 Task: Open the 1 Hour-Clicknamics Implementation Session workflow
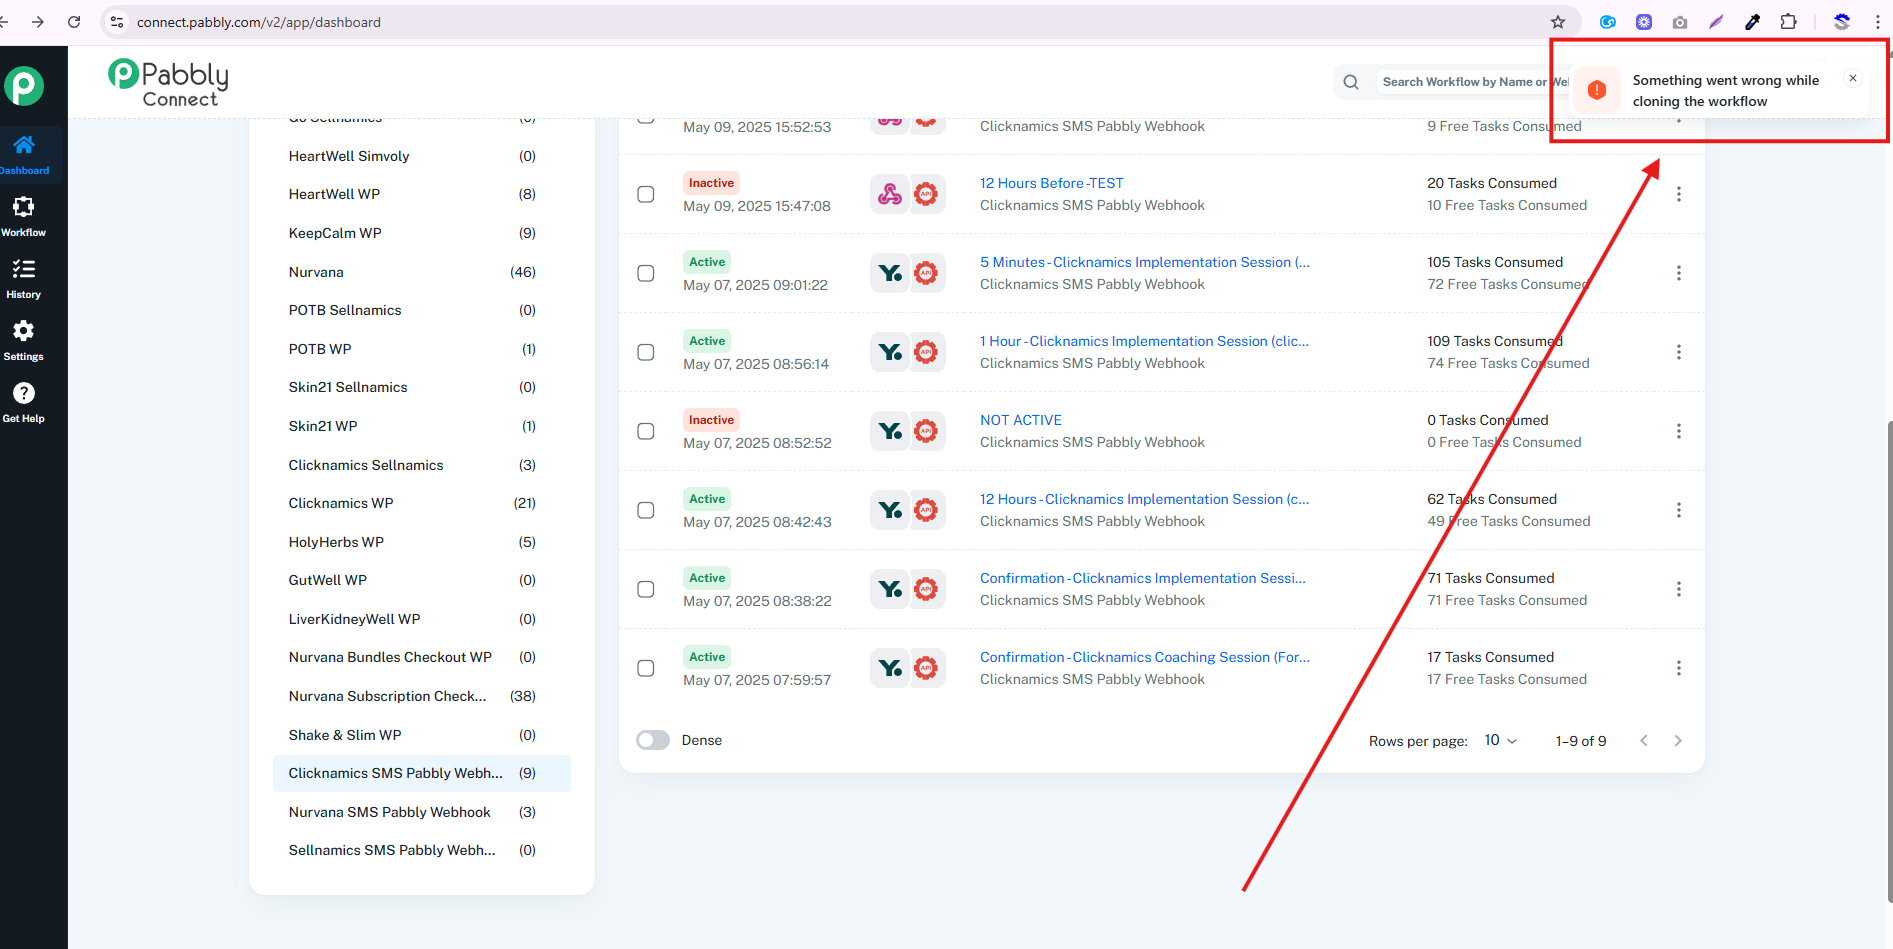pos(1144,341)
